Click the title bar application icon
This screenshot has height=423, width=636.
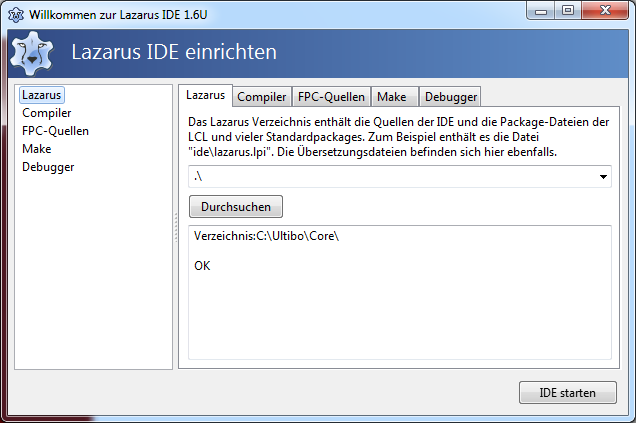click(16, 15)
